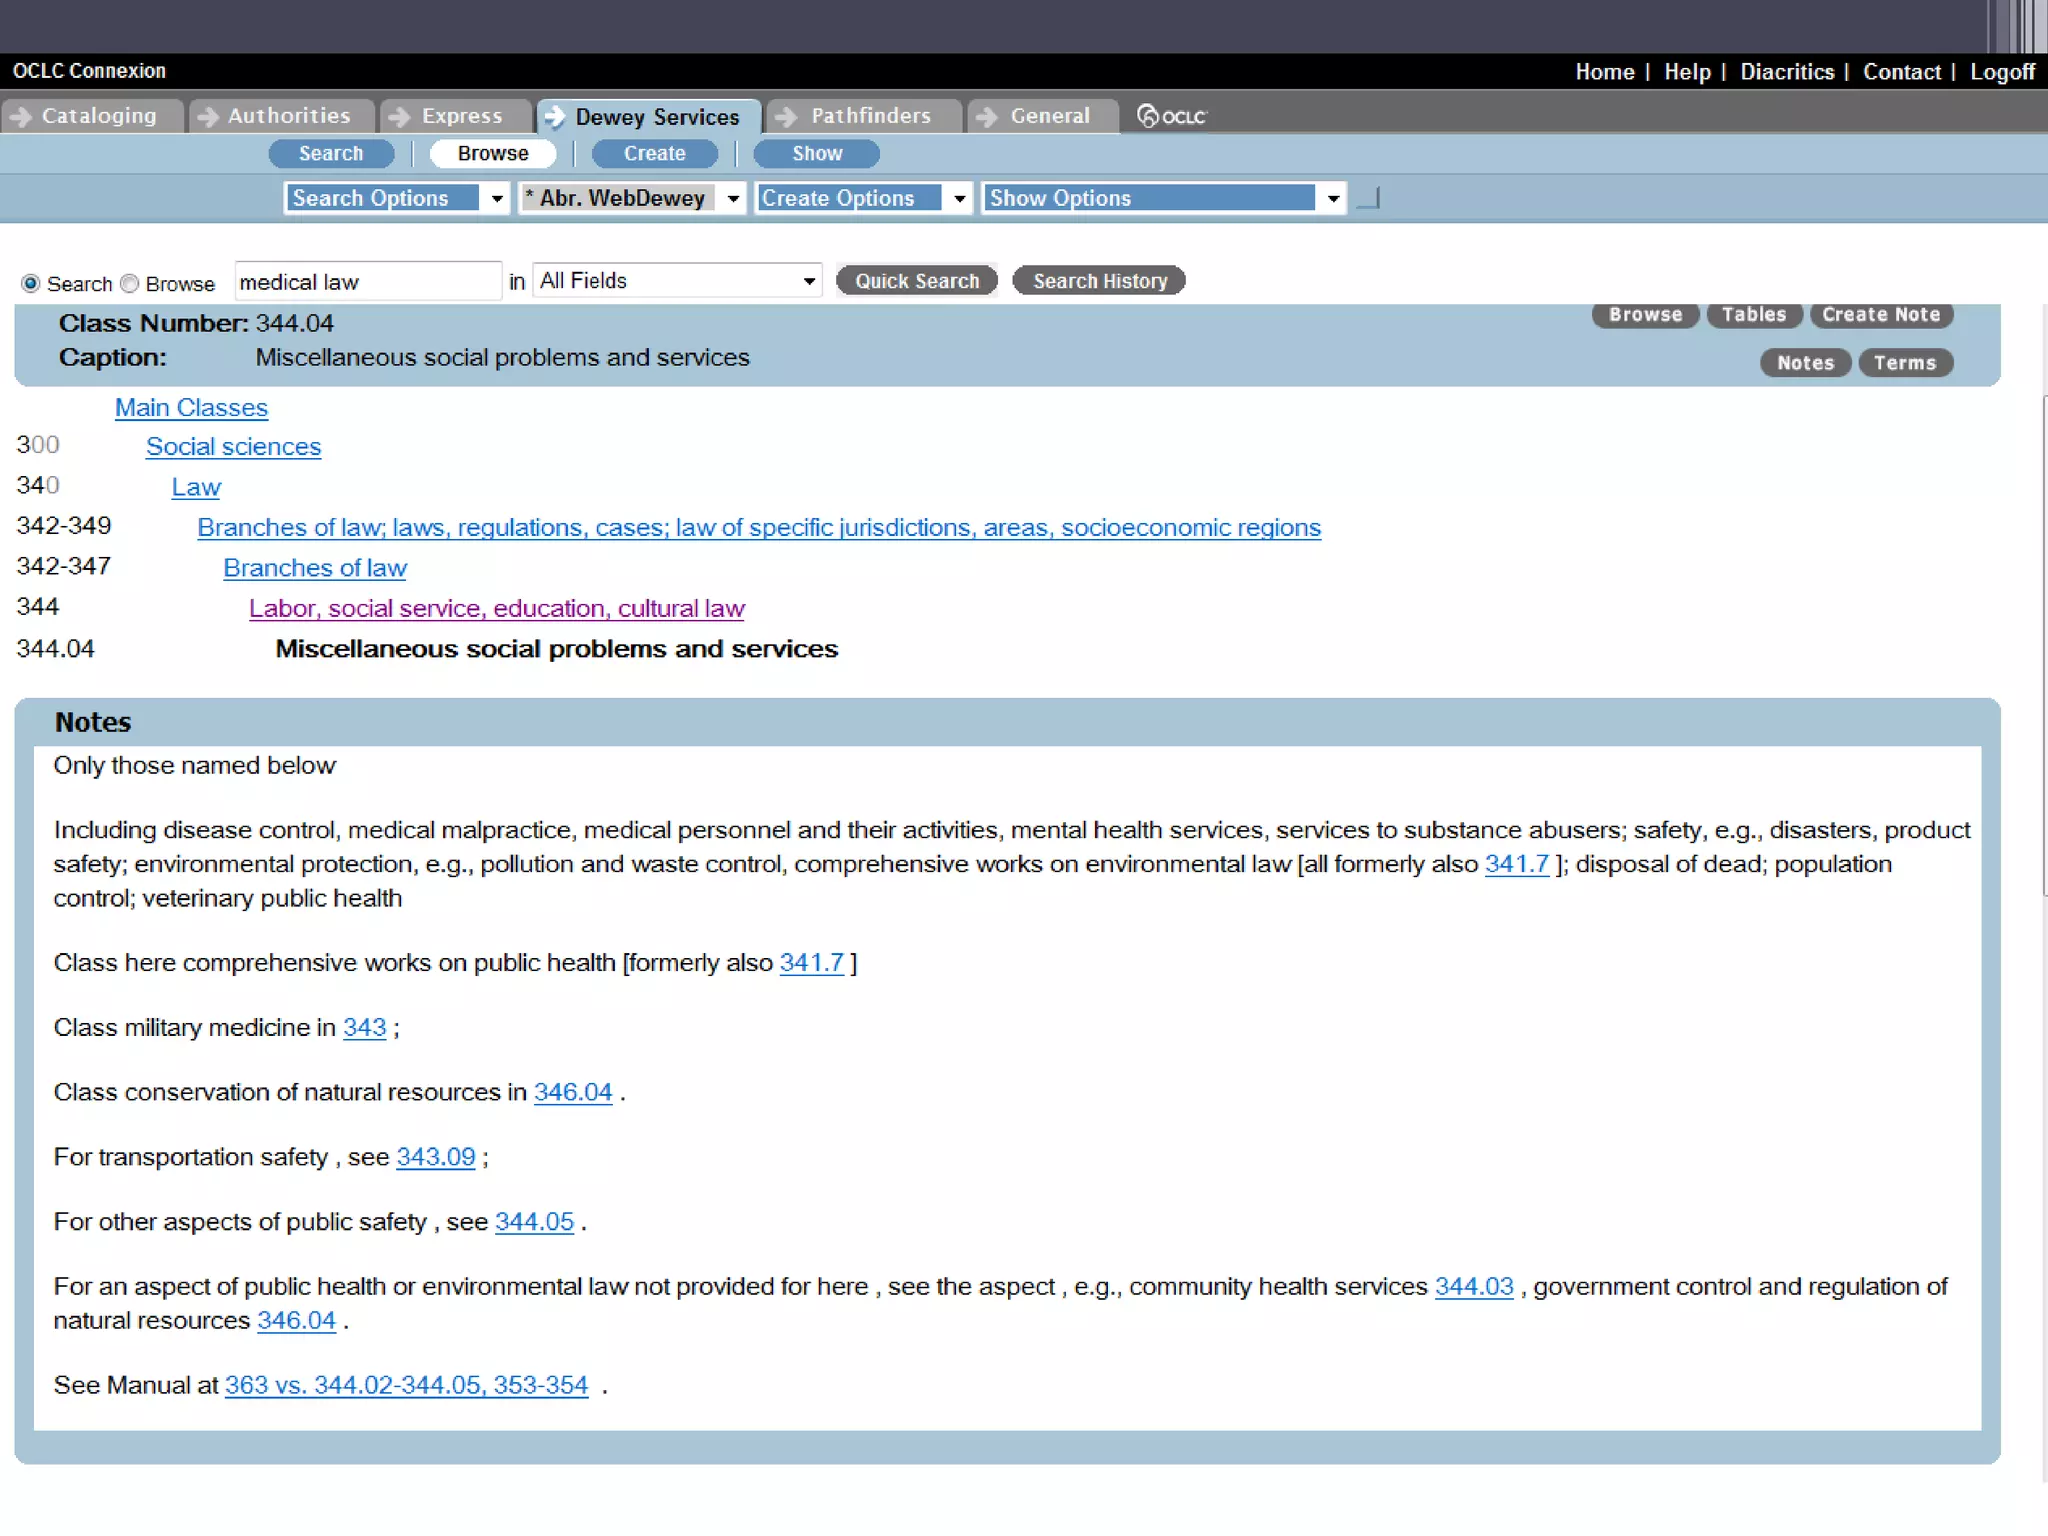Click the medical law search field

coord(366,282)
